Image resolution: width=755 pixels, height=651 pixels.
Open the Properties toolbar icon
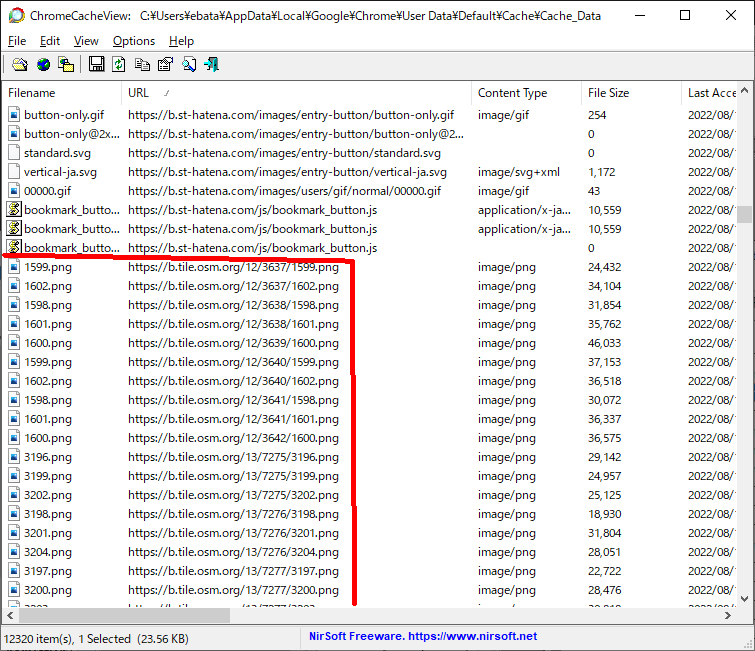[x=165, y=65]
